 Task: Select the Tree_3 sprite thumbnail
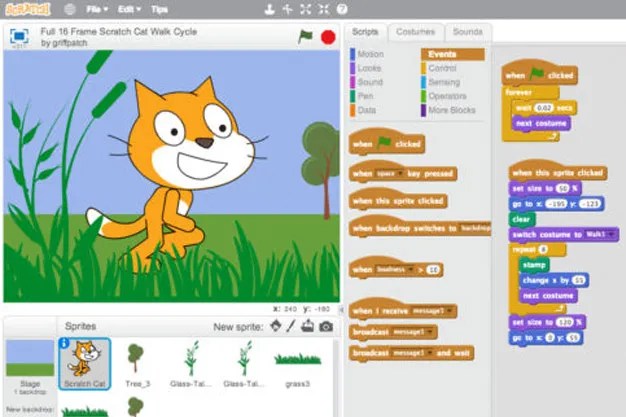[x=137, y=363]
